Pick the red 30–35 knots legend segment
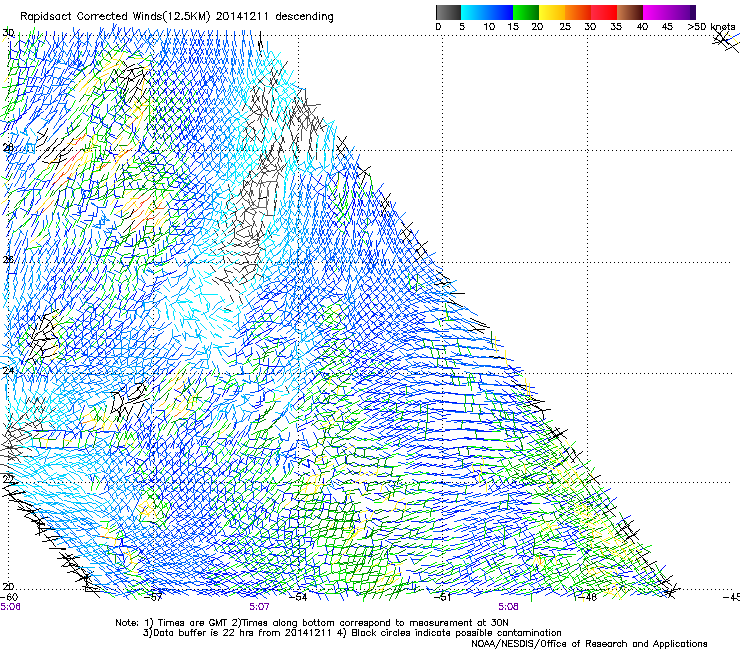The image size is (740, 650). tap(604, 12)
